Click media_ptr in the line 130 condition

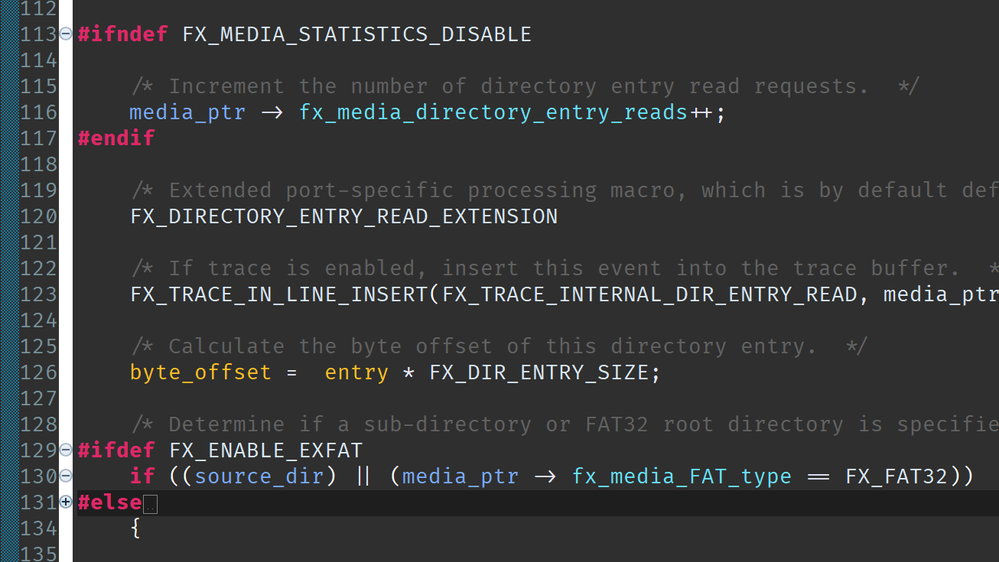[461, 477]
